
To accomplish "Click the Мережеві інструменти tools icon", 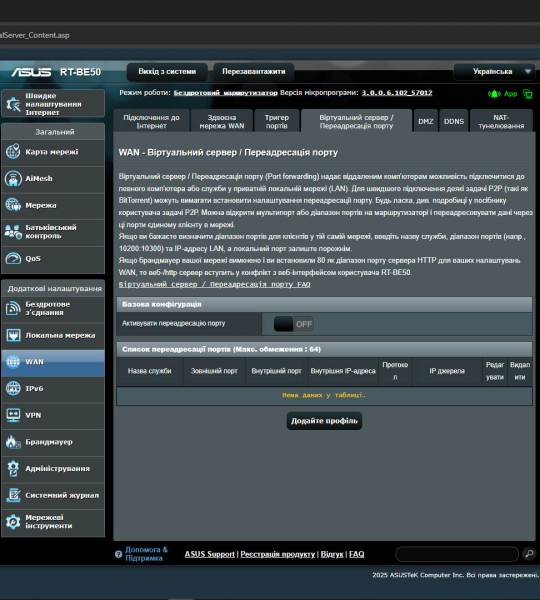I will coord(13,522).
